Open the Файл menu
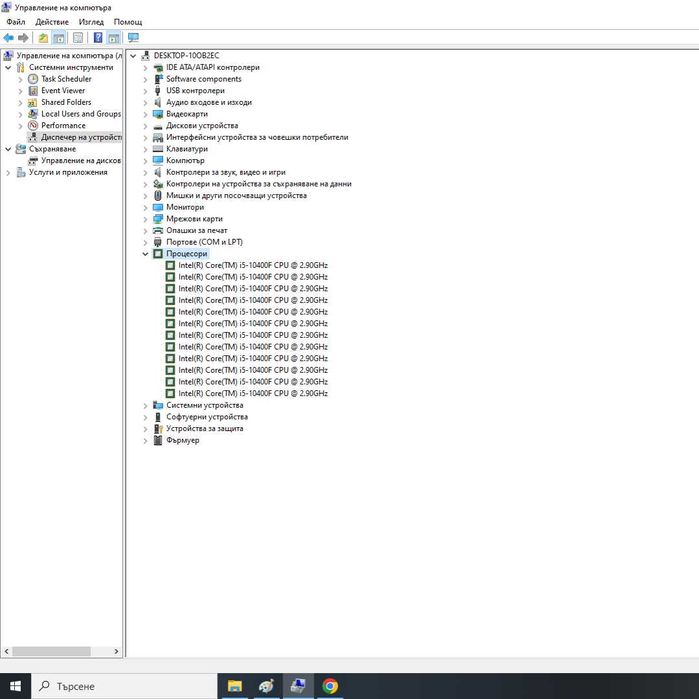The height and width of the screenshot is (699, 699). click(x=16, y=22)
